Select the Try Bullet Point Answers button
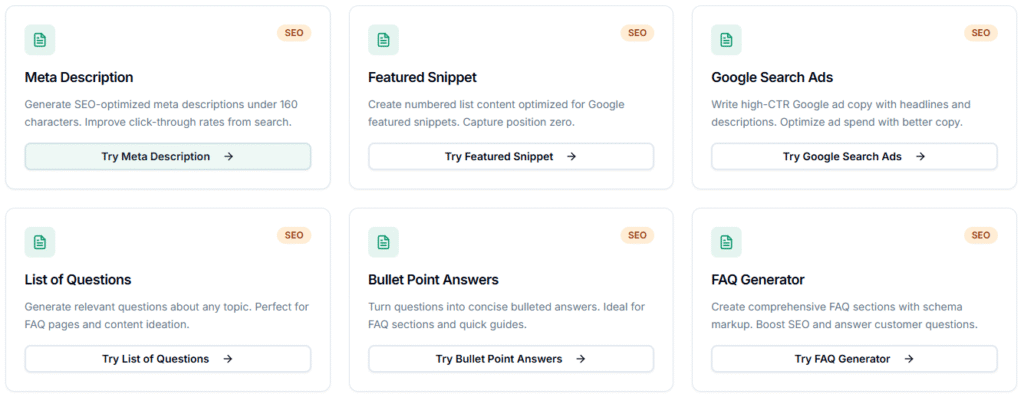The height and width of the screenshot is (404, 1024). (511, 359)
